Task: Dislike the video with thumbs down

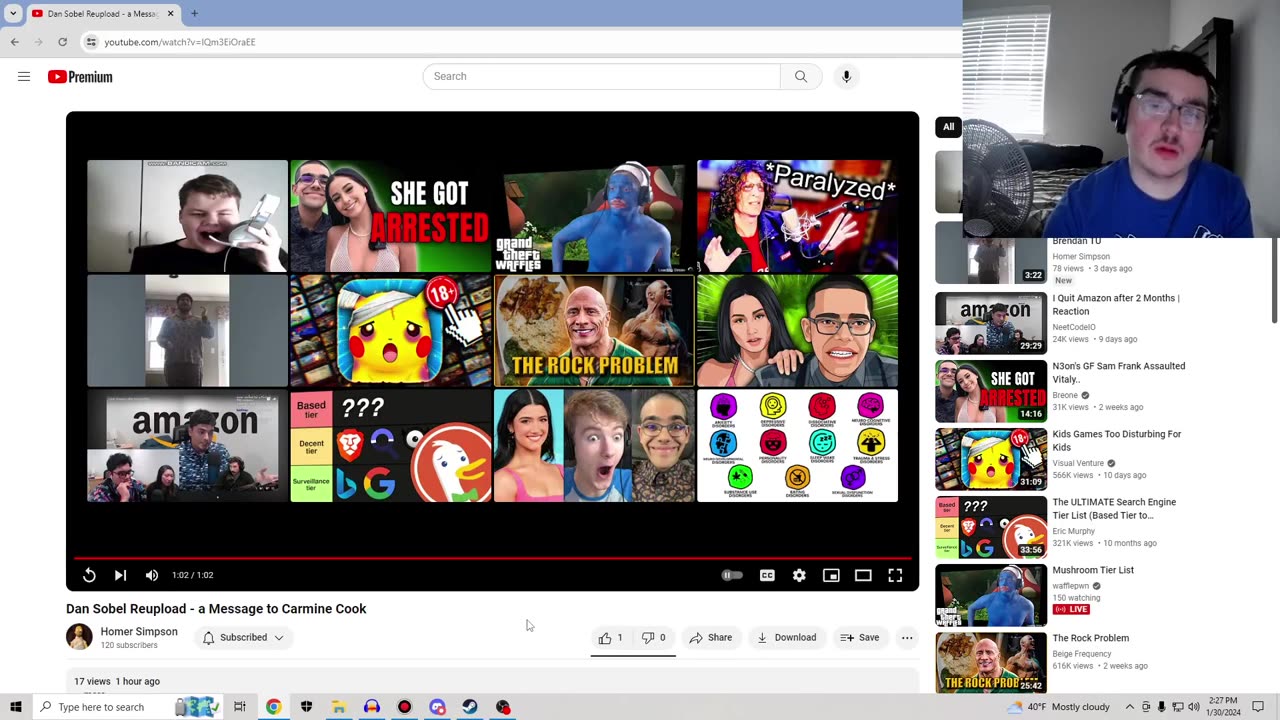Action: tap(654, 637)
